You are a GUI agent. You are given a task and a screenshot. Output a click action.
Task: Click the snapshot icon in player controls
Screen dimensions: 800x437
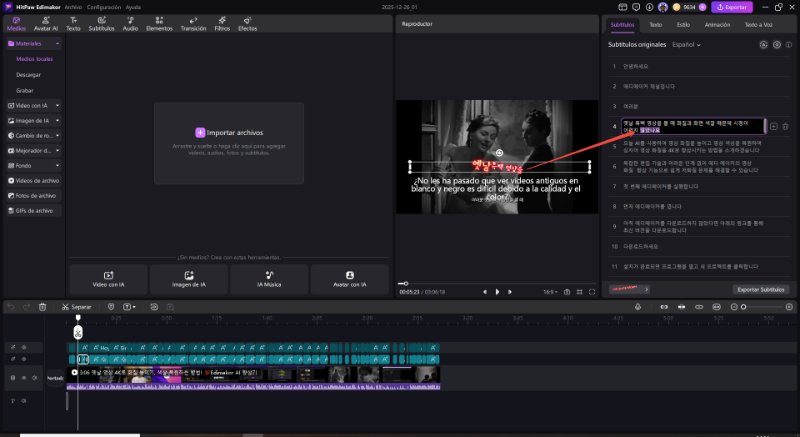click(567, 292)
